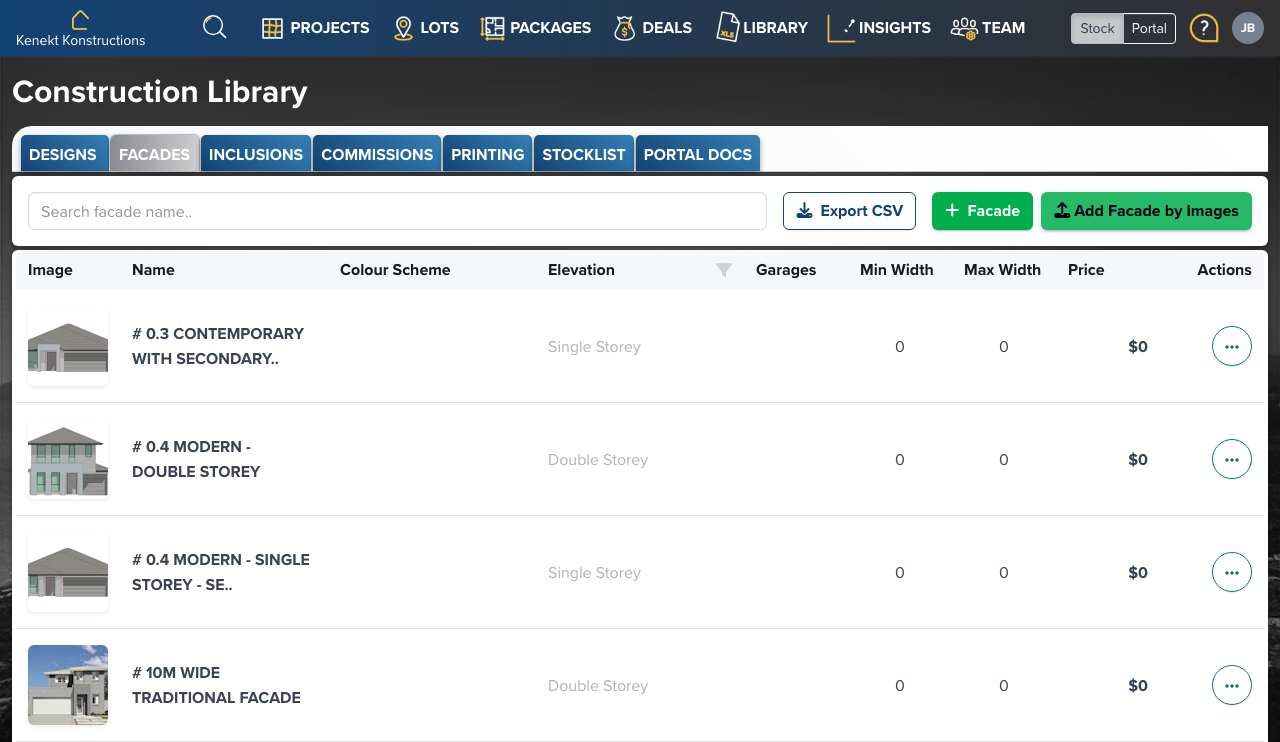The height and width of the screenshot is (742, 1280).
Task: Open the Commissions tab
Action: click(x=377, y=154)
